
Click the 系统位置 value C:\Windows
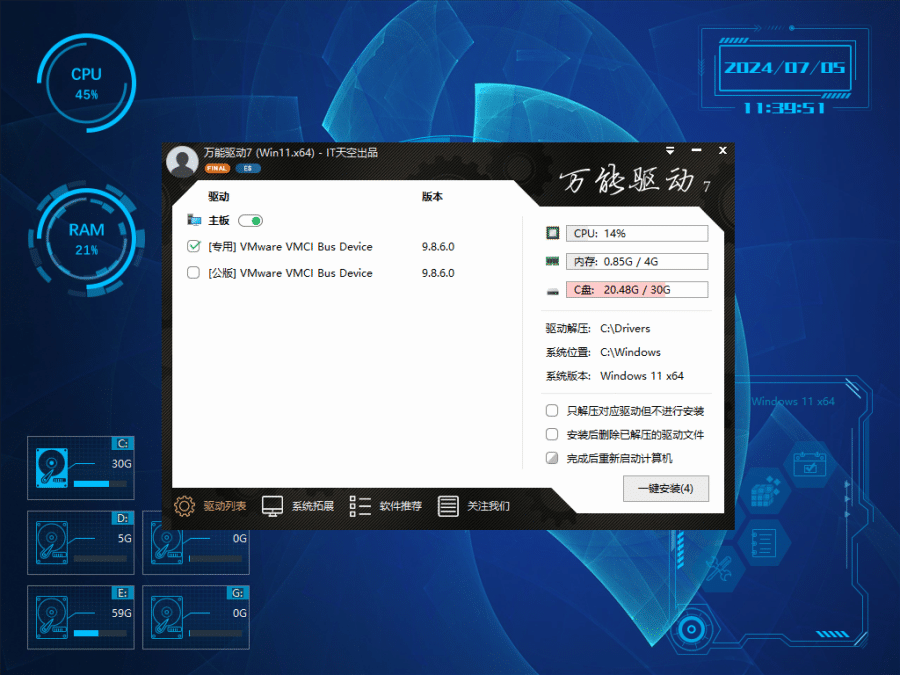[630, 352]
